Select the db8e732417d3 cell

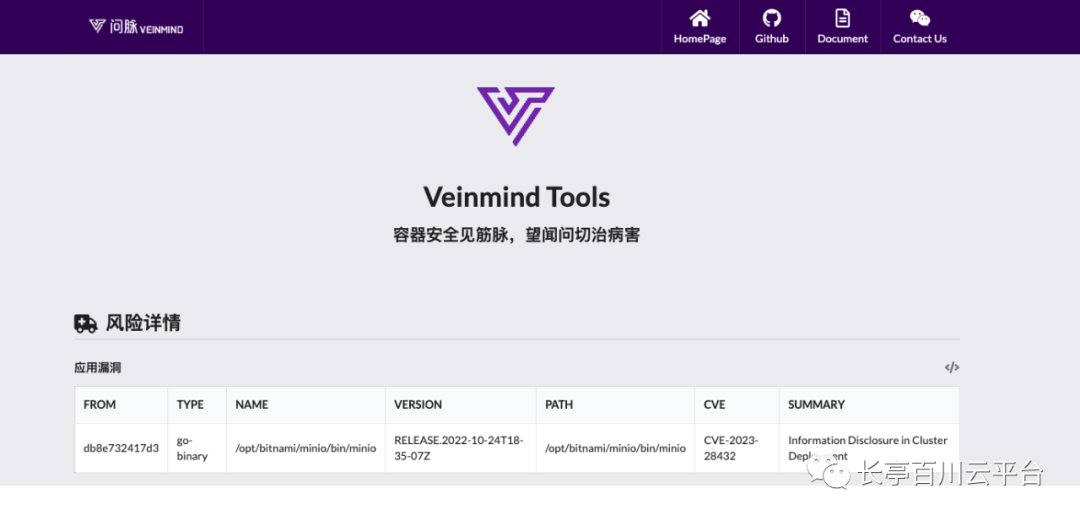point(121,448)
